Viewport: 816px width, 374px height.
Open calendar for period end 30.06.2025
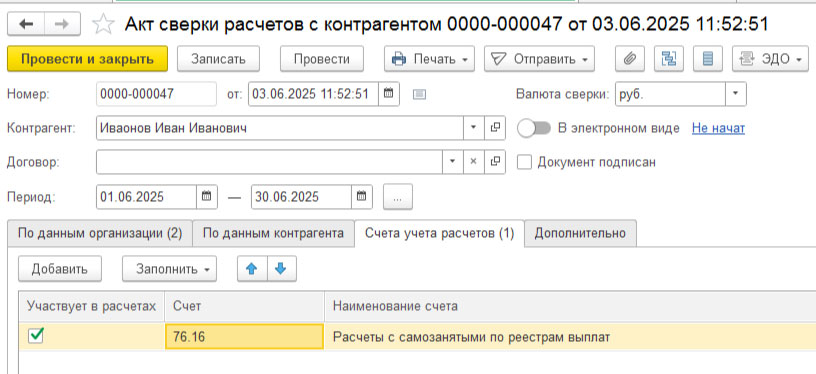[x=362, y=197]
